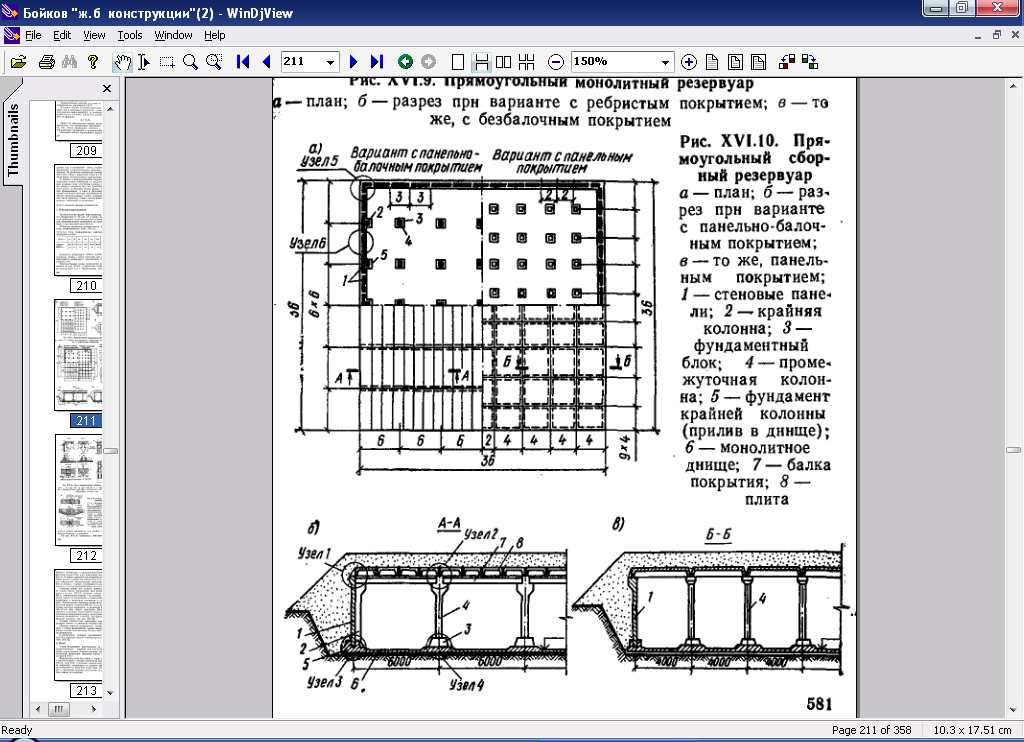Rotate the page left

pyautogui.click(x=787, y=62)
